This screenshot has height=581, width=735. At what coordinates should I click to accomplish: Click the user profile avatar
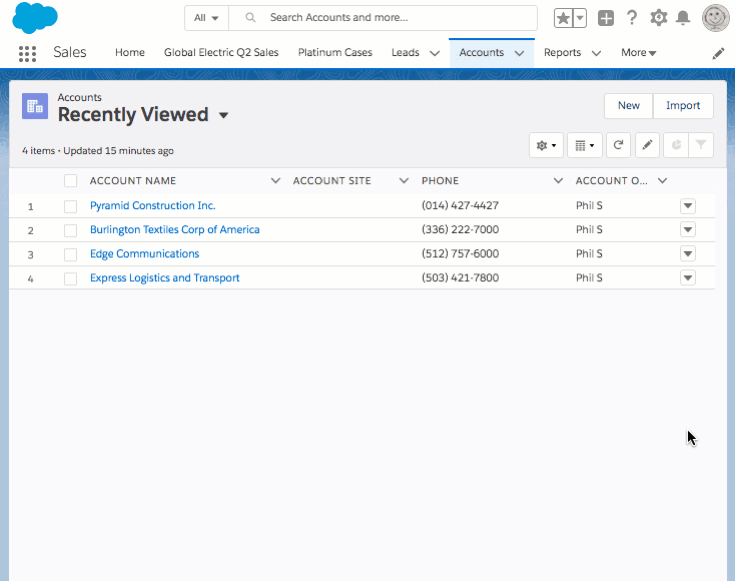pos(715,18)
